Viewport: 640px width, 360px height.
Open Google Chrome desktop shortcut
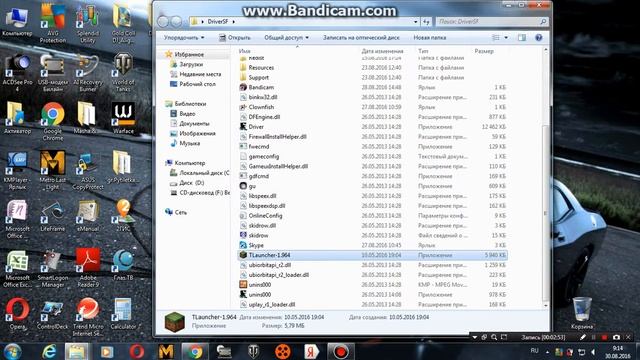(53, 121)
